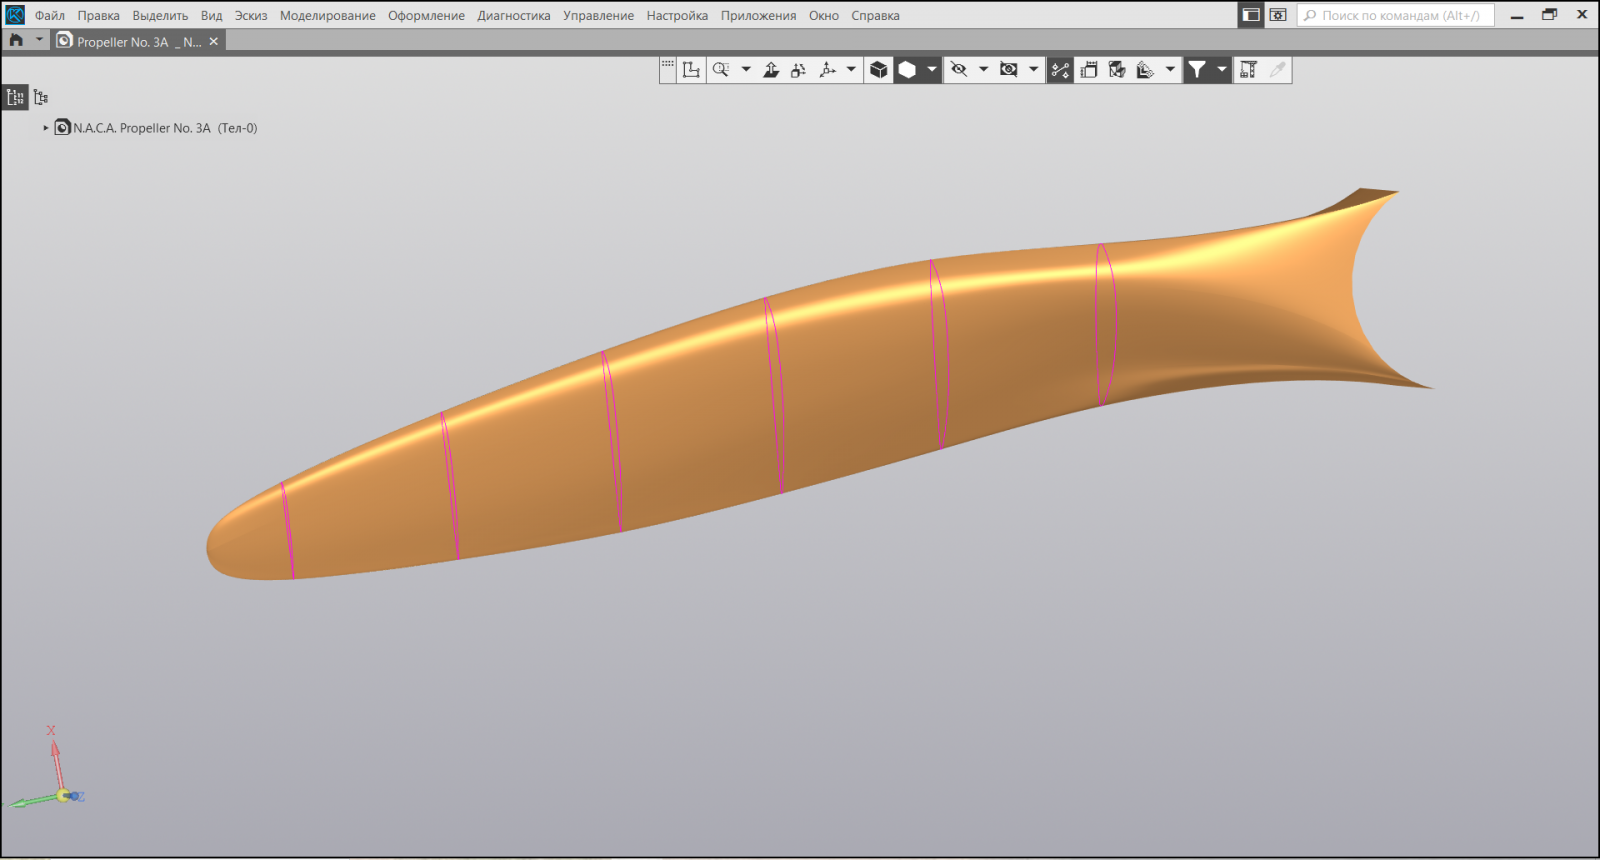Click the measurement gantry icon in toolbar

pos(1248,69)
